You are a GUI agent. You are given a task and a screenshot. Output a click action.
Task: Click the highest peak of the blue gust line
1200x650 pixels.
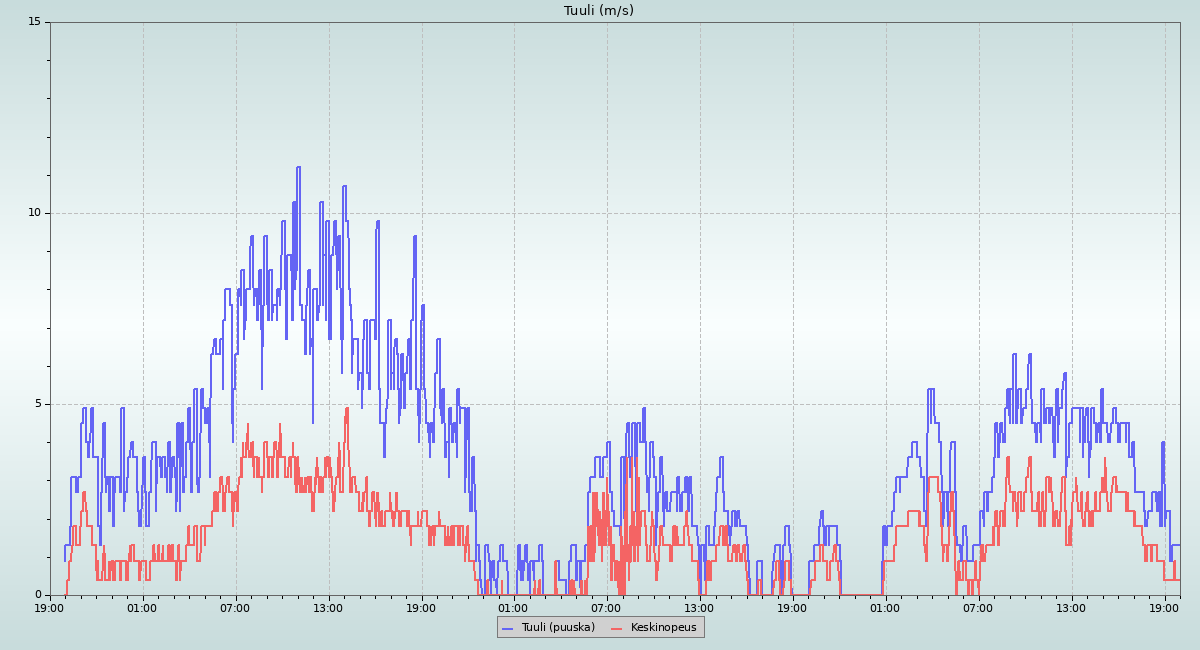(x=298, y=168)
